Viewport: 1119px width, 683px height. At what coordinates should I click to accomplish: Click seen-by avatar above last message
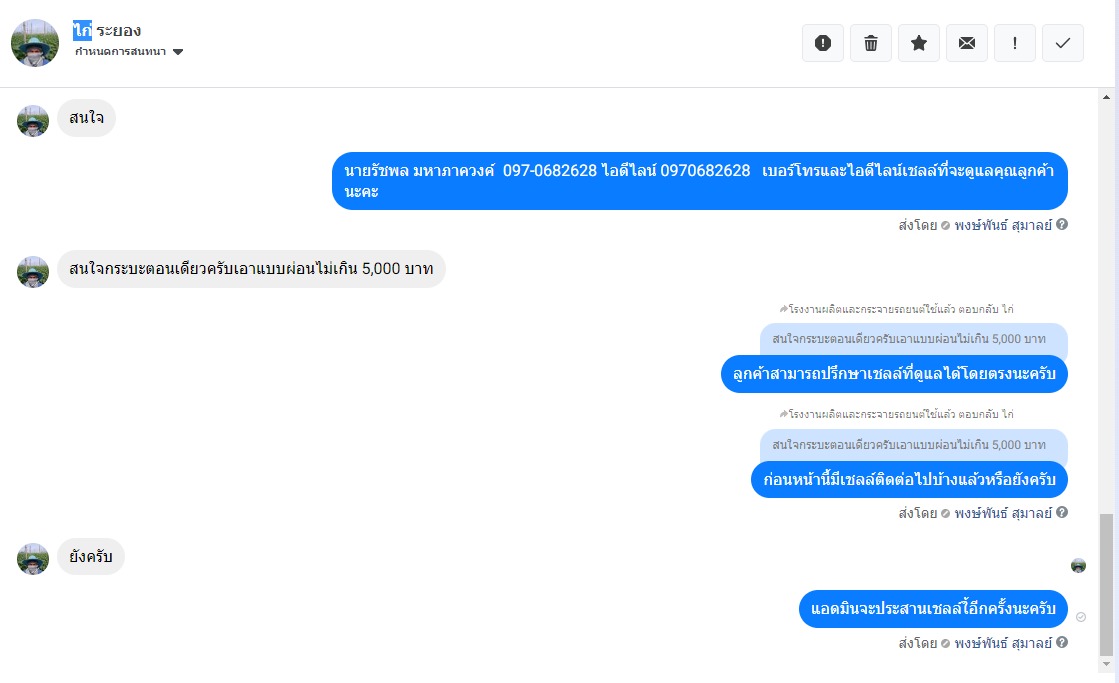tap(1078, 566)
